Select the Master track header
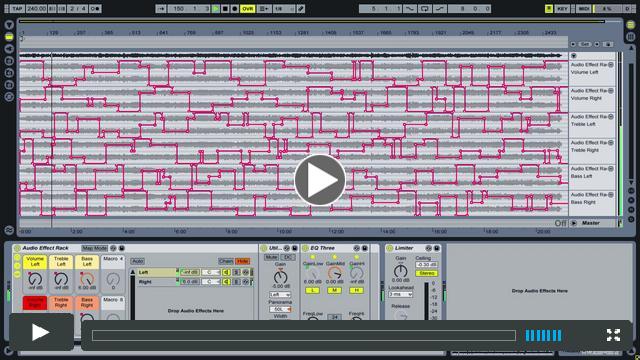Image resolution: width=640 pixels, height=360 pixels. pyautogui.click(x=591, y=223)
